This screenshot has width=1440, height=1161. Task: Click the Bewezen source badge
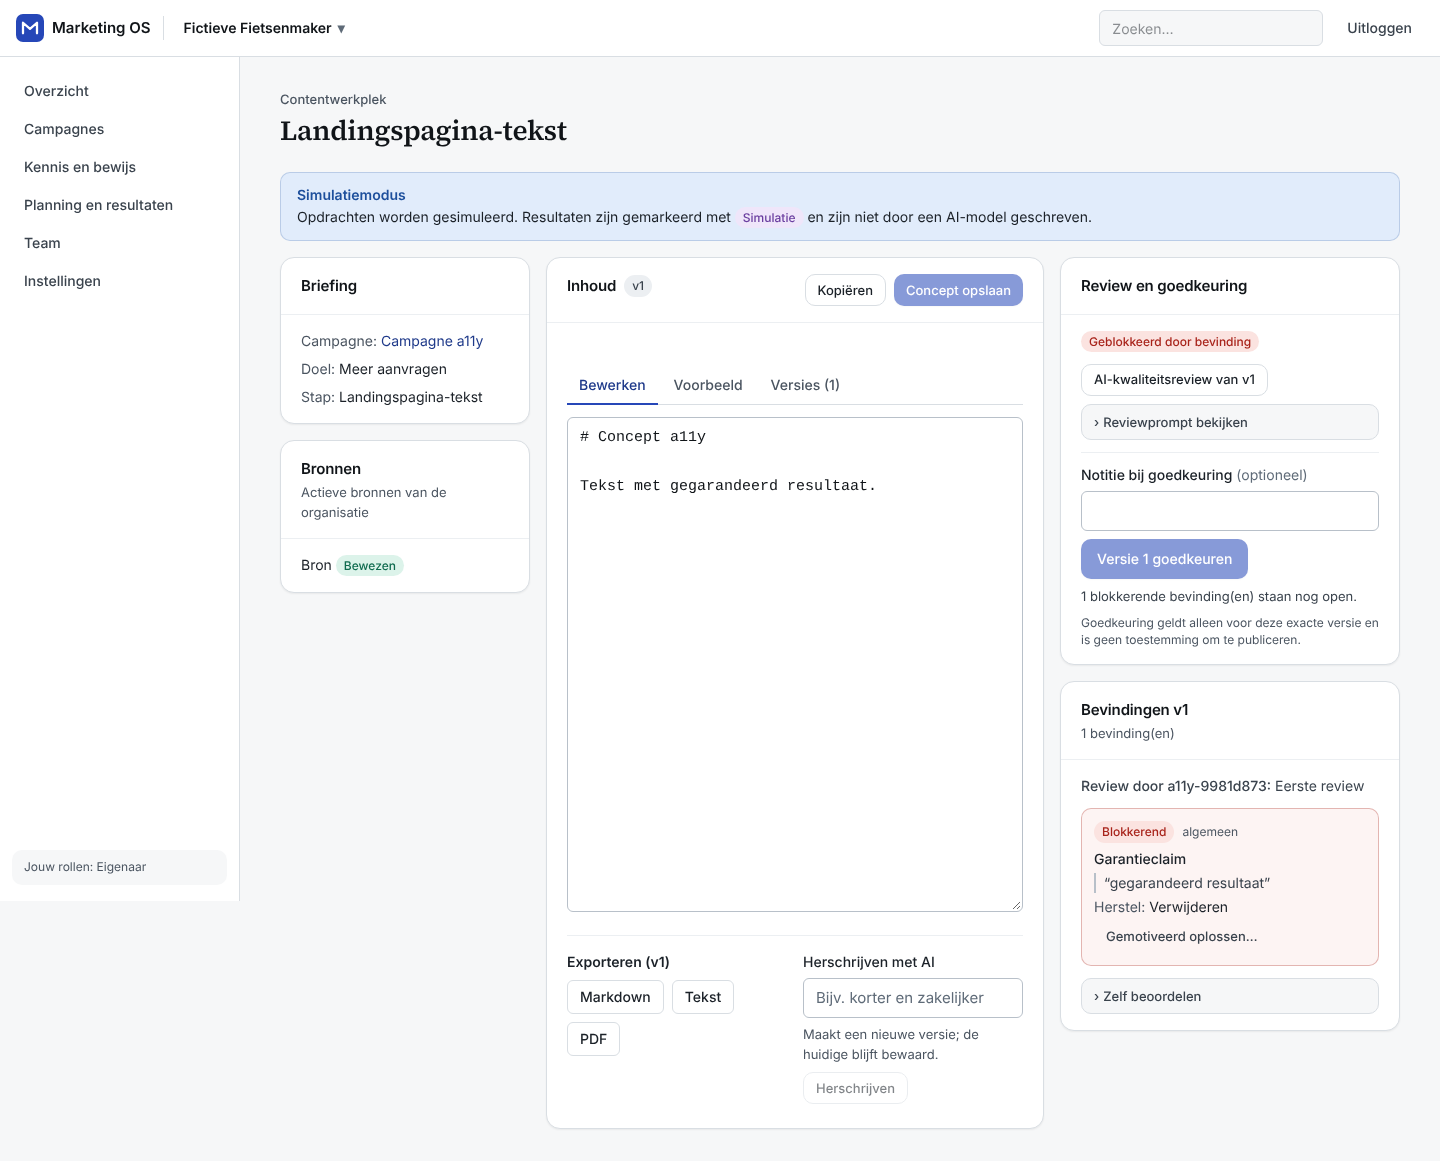370,566
